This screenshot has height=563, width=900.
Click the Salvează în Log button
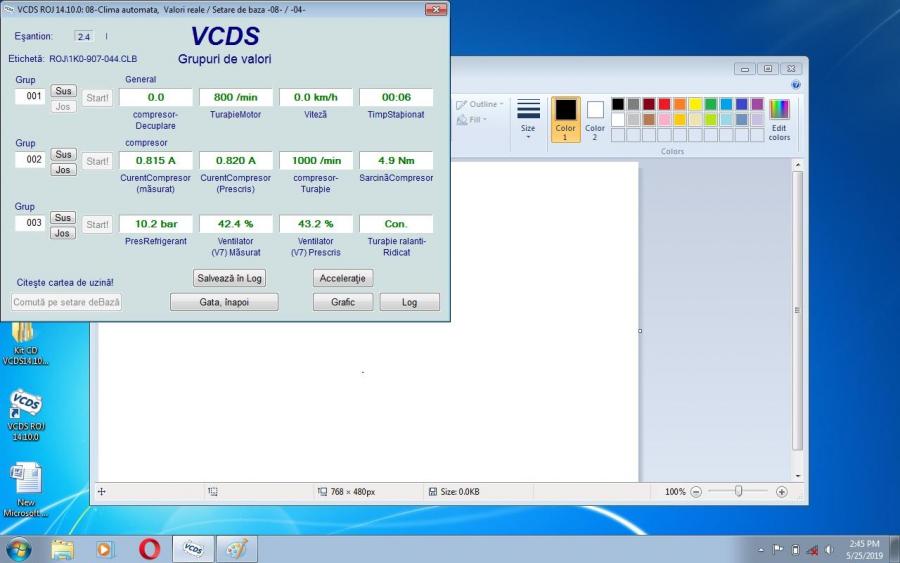click(230, 278)
